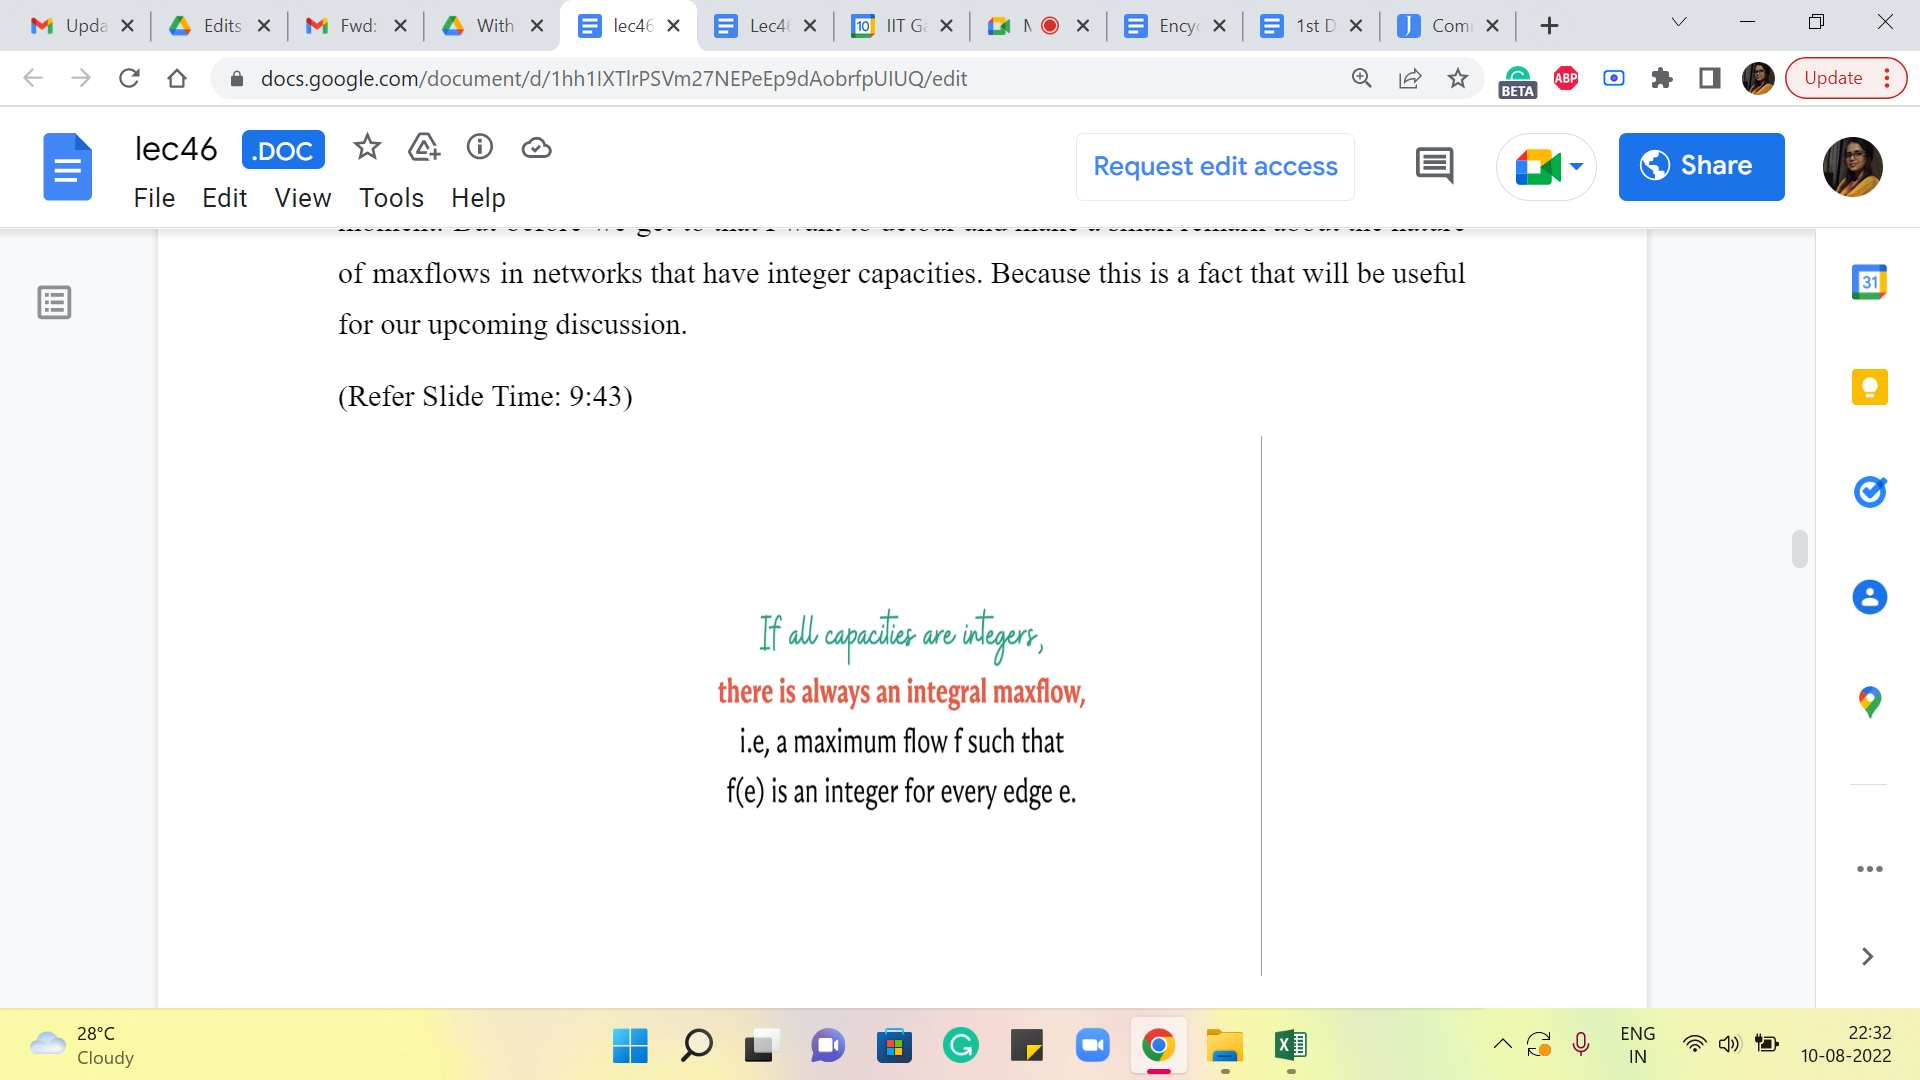The height and width of the screenshot is (1080, 1920).
Task: Open Google Calendar side panel
Action: point(1868,283)
